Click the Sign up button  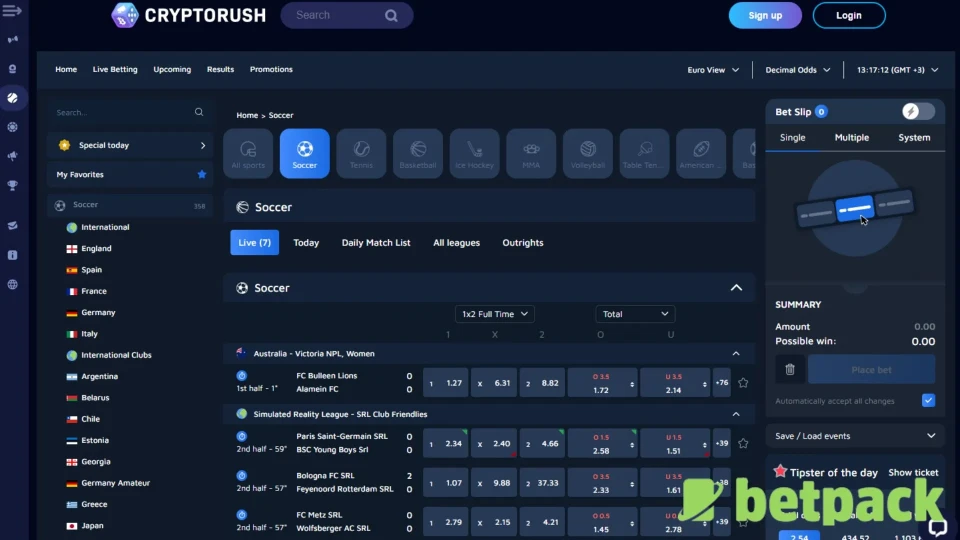click(x=765, y=15)
